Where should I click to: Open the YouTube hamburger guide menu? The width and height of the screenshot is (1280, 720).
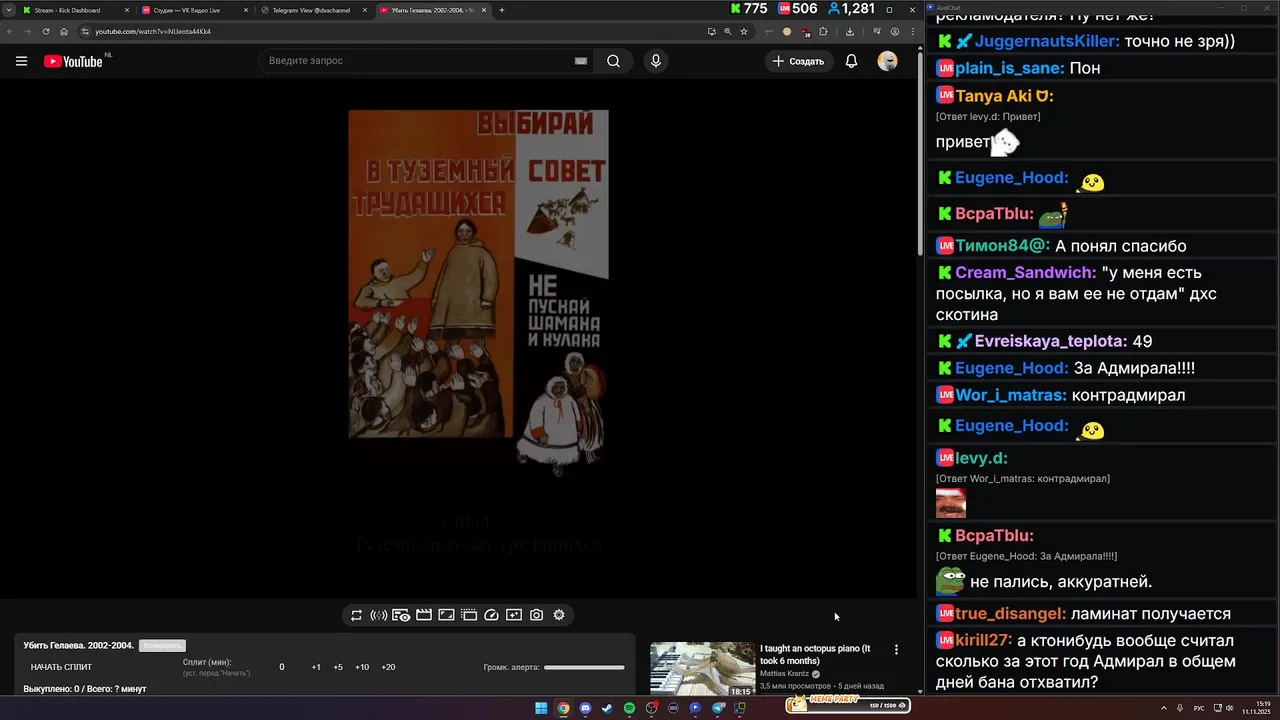coord(21,61)
